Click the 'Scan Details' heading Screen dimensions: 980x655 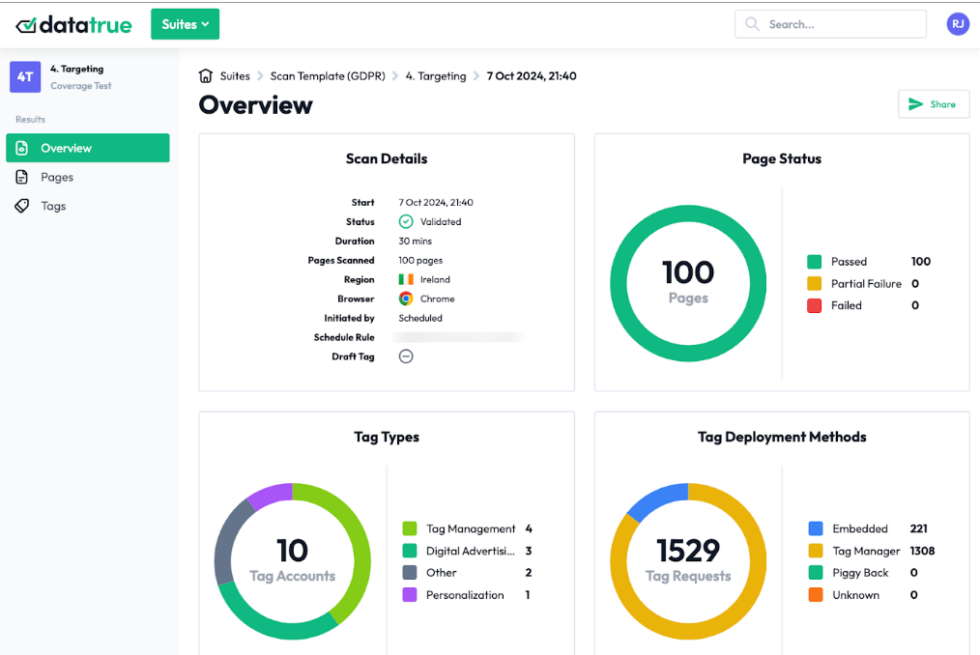click(x=386, y=159)
